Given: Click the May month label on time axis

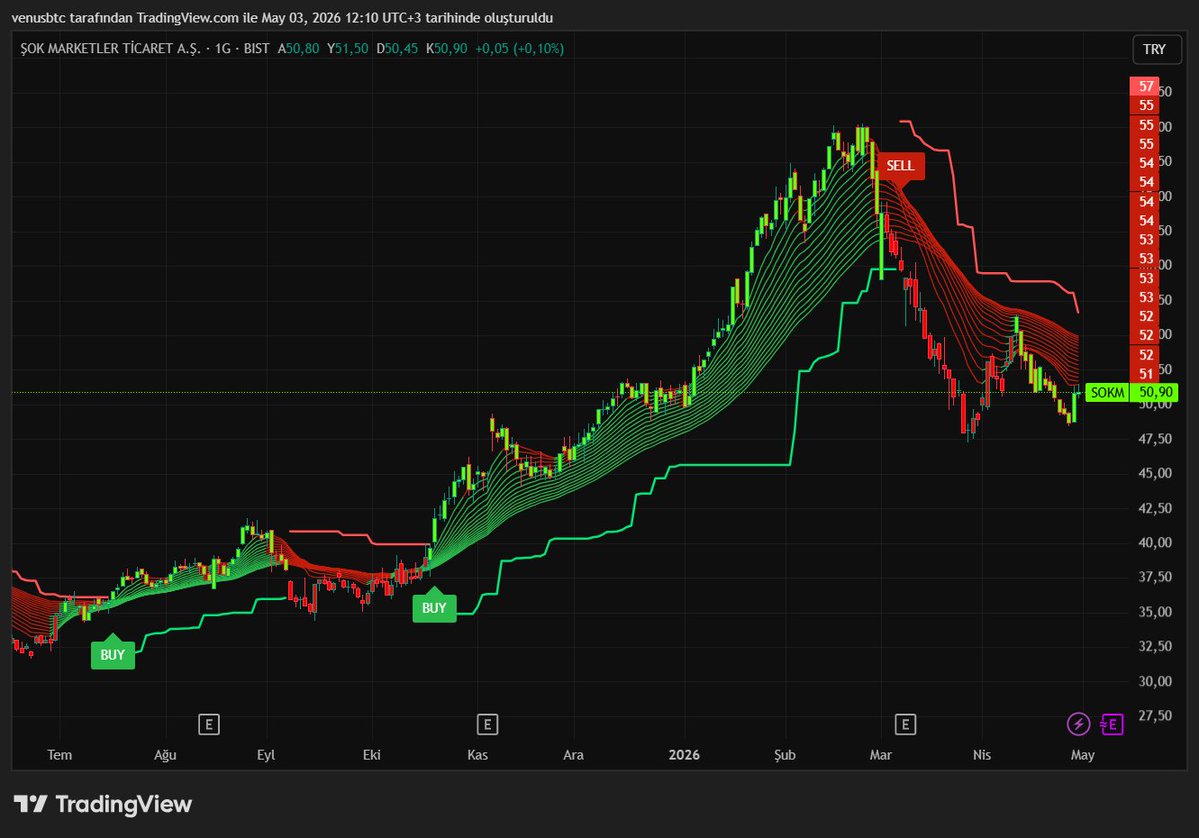Looking at the screenshot, I should point(1082,755).
